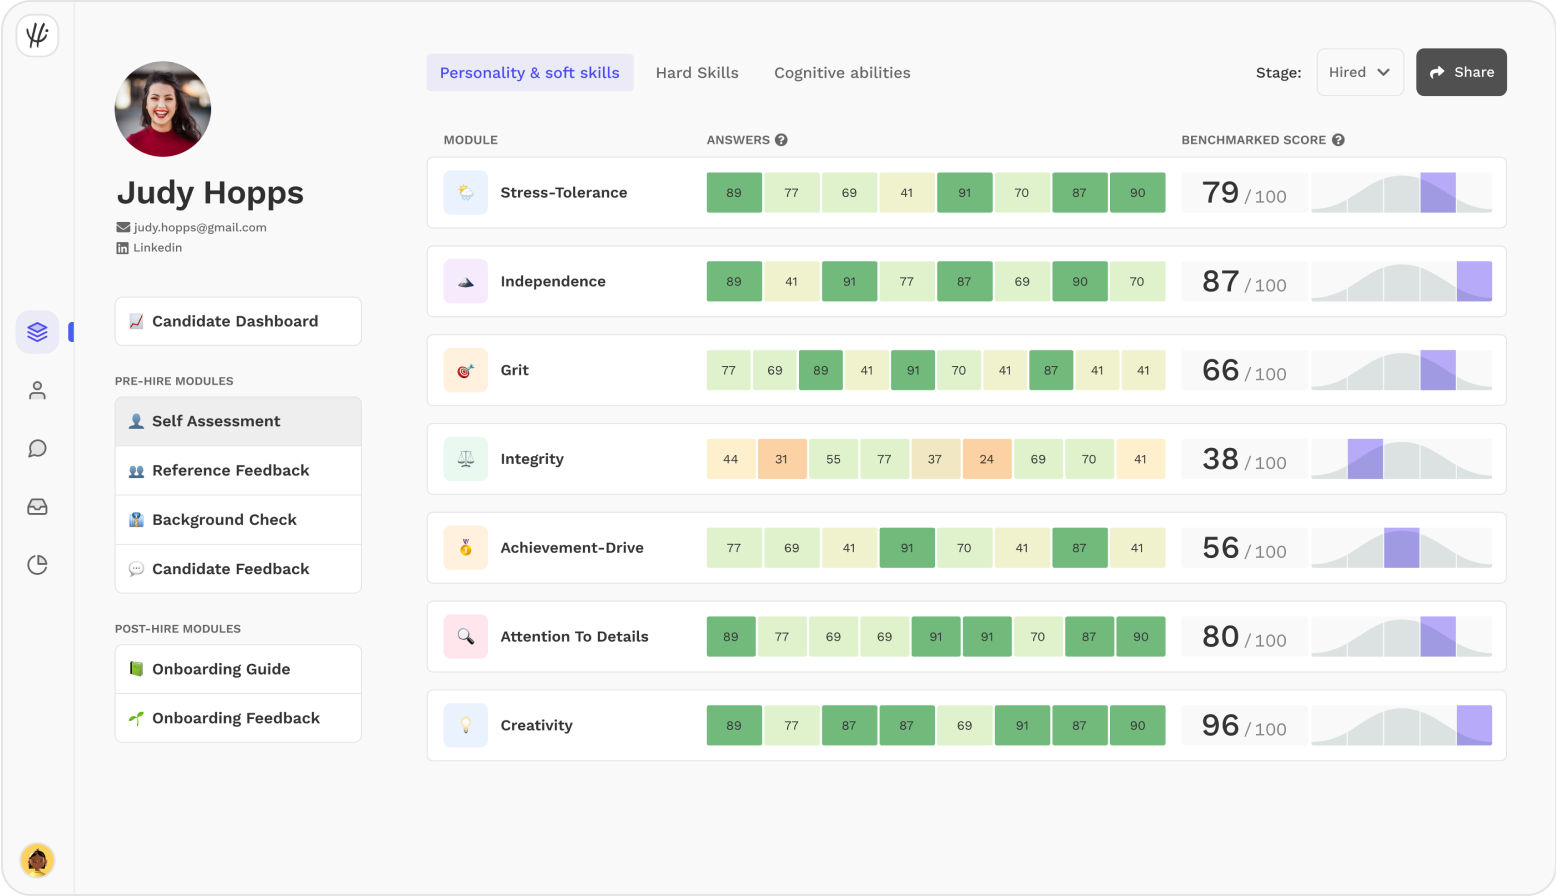Select Reference Feedback under Pre-Hire Modules
1556x896 pixels.
[x=230, y=470]
